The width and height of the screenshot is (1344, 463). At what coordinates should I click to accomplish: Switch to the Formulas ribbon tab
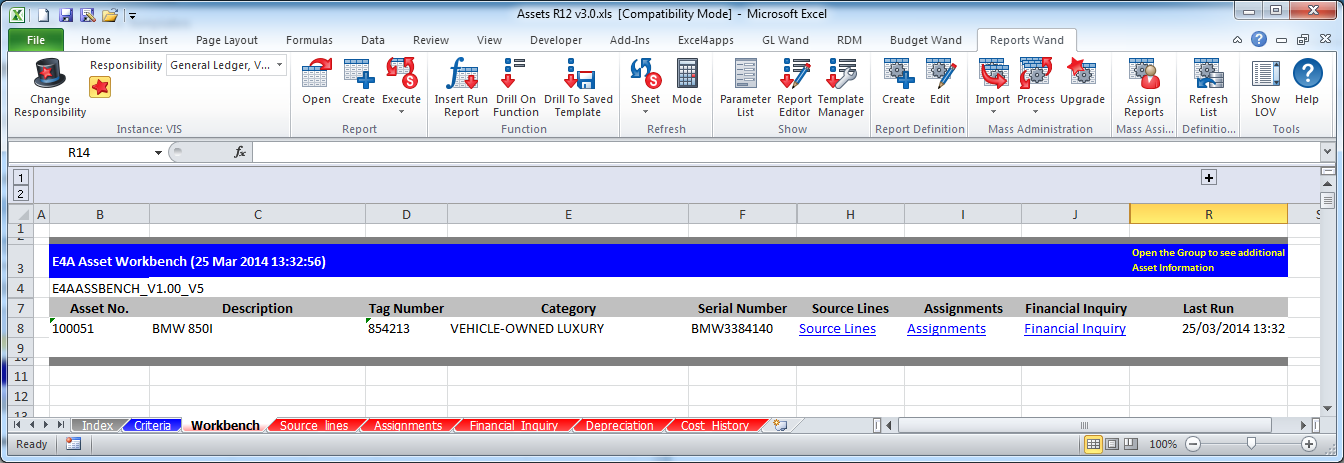click(x=309, y=40)
